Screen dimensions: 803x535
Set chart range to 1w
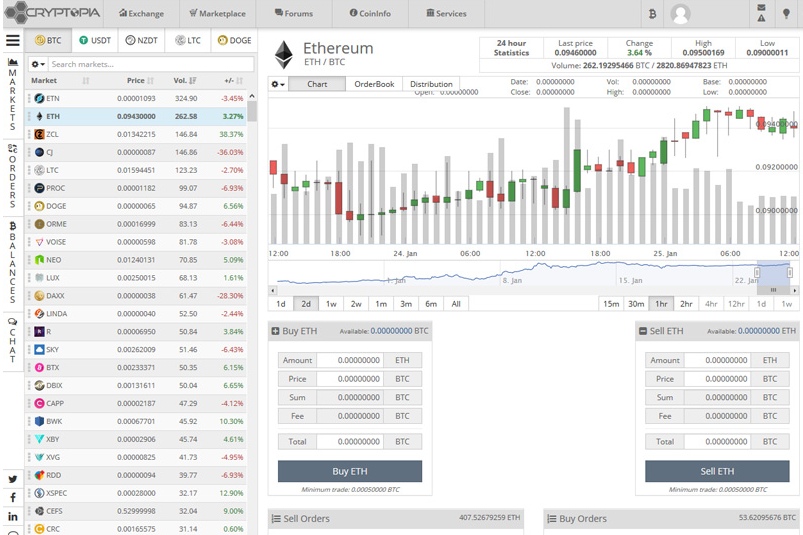(331, 304)
